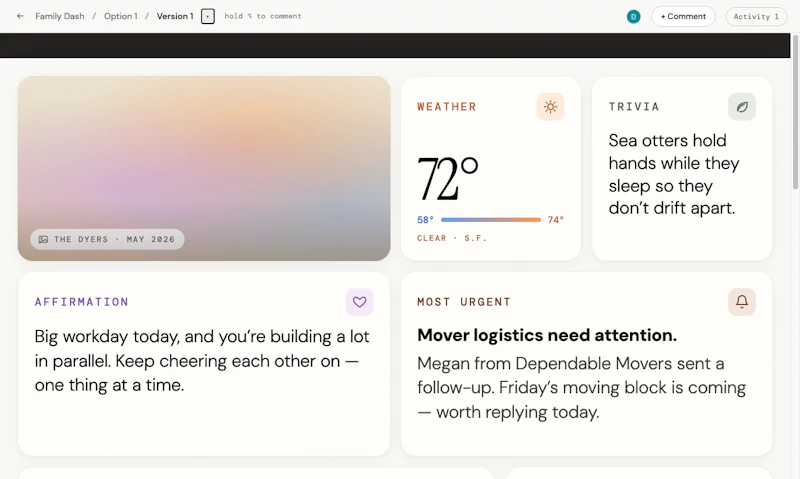Click the 'Big workday today' affirmation text
The width and height of the screenshot is (800, 479).
(202, 361)
